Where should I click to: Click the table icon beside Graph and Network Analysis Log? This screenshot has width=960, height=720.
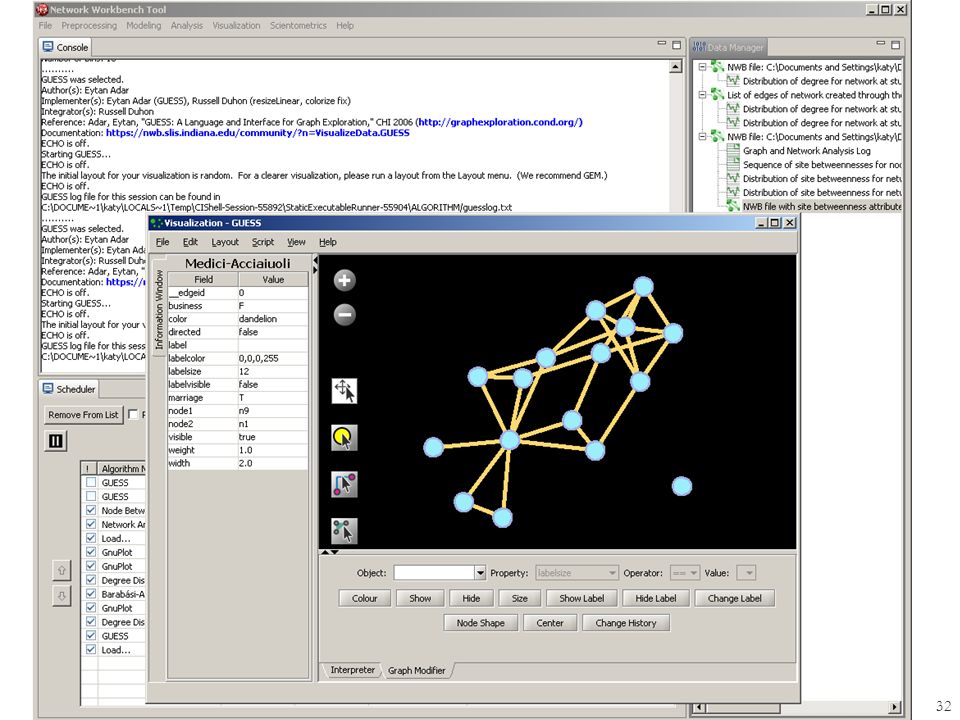[x=733, y=150]
